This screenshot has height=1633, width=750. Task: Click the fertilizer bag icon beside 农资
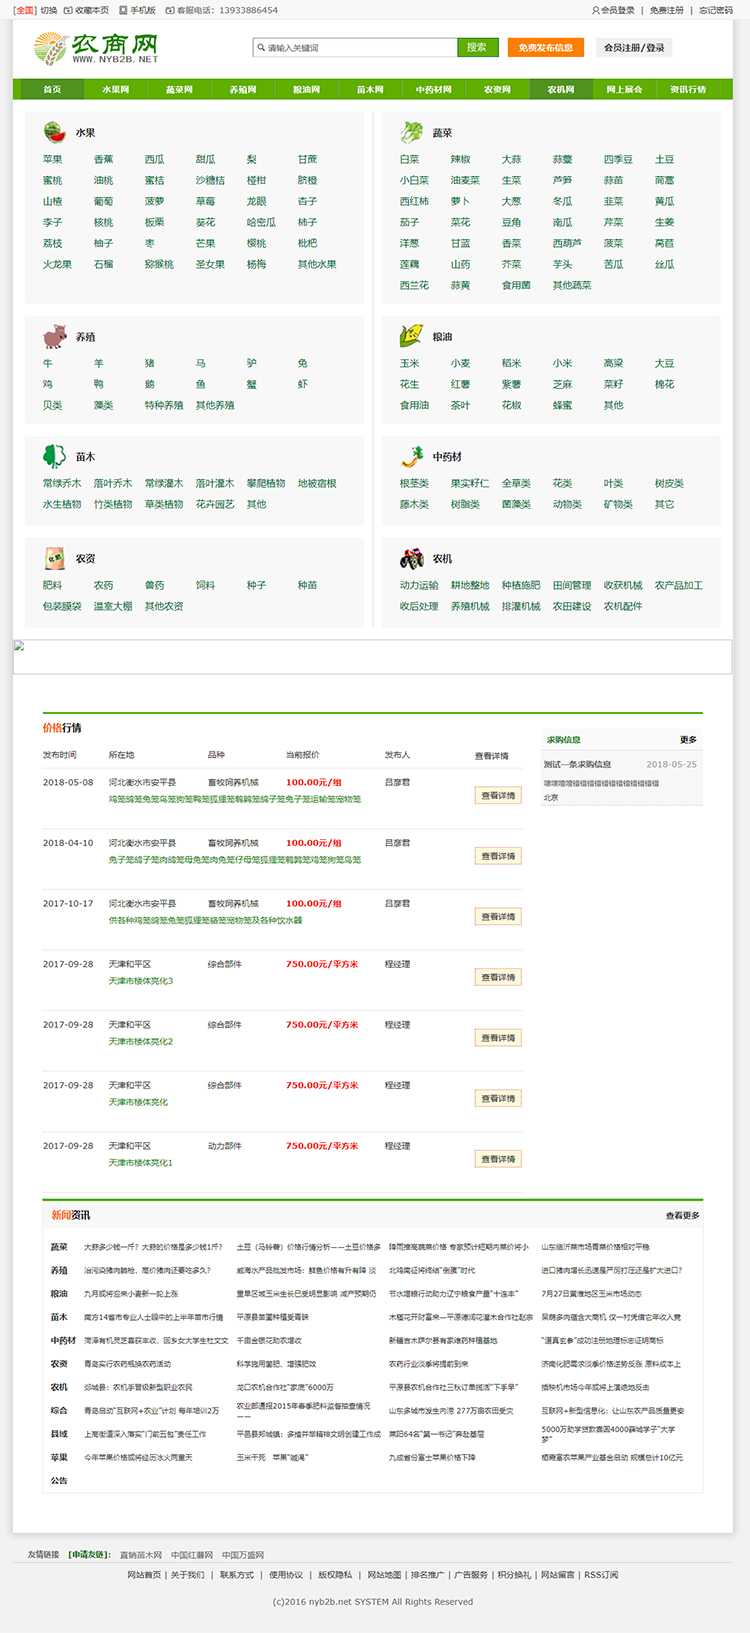click(54, 558)
